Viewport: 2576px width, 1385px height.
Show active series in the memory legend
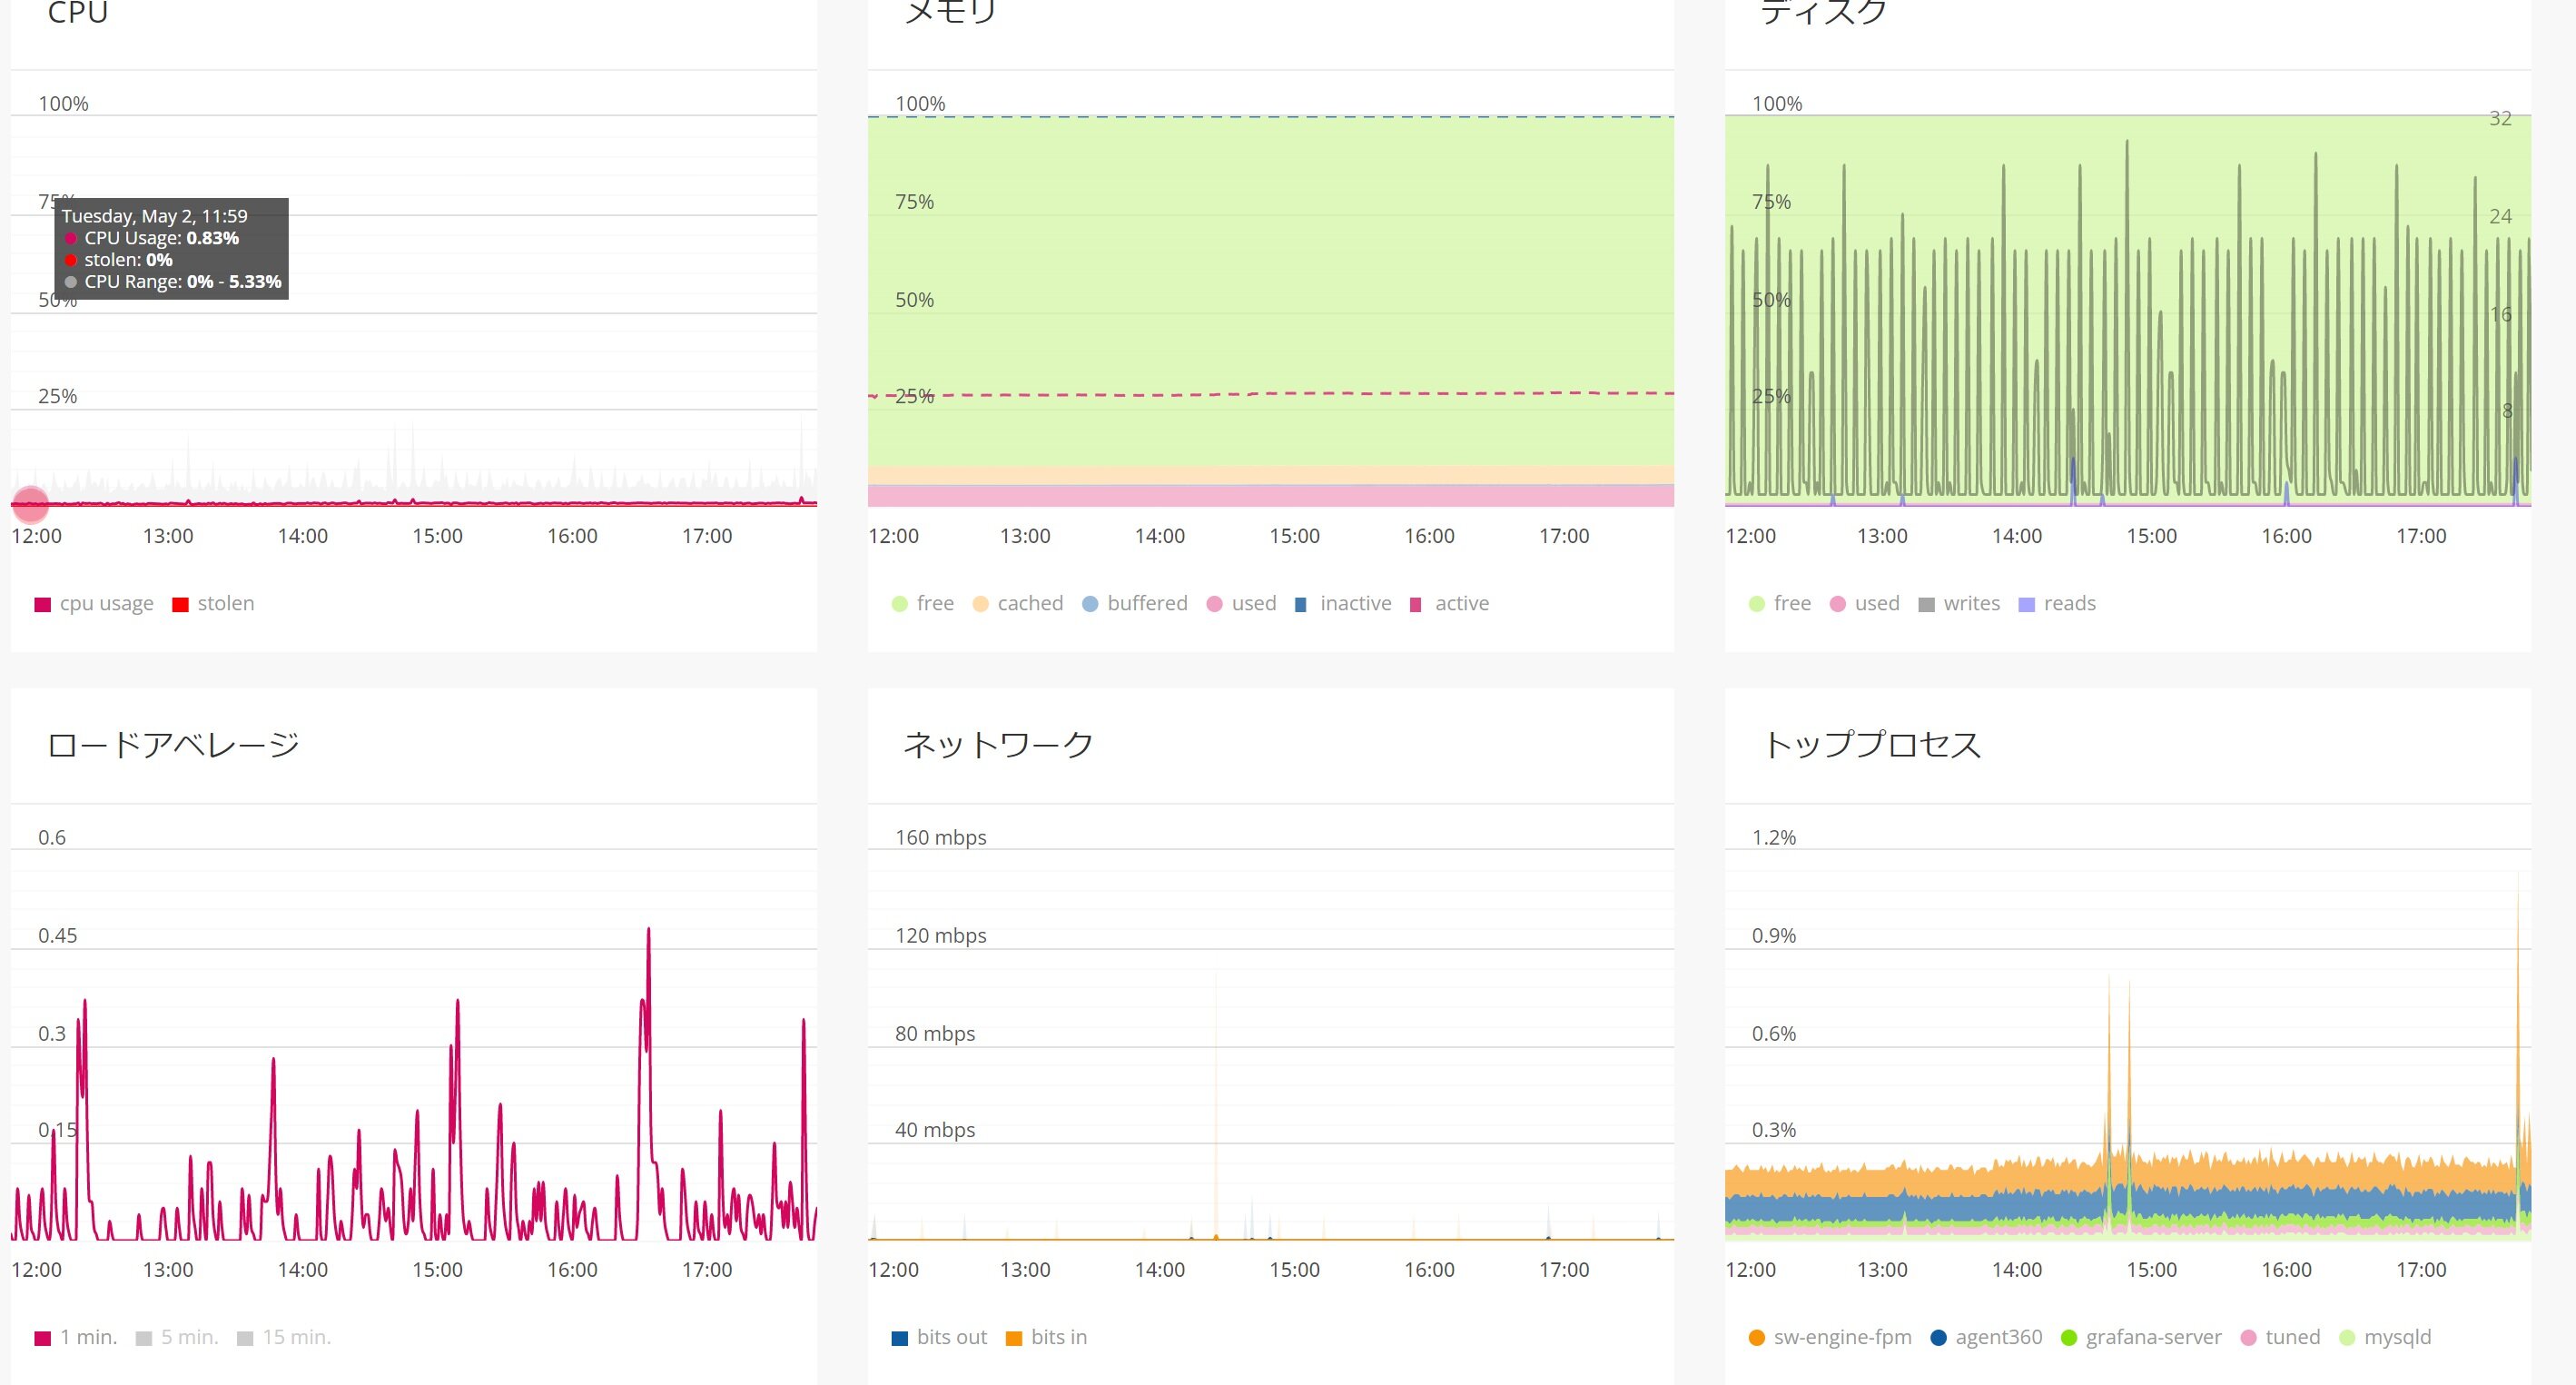tap(1449, 604)
